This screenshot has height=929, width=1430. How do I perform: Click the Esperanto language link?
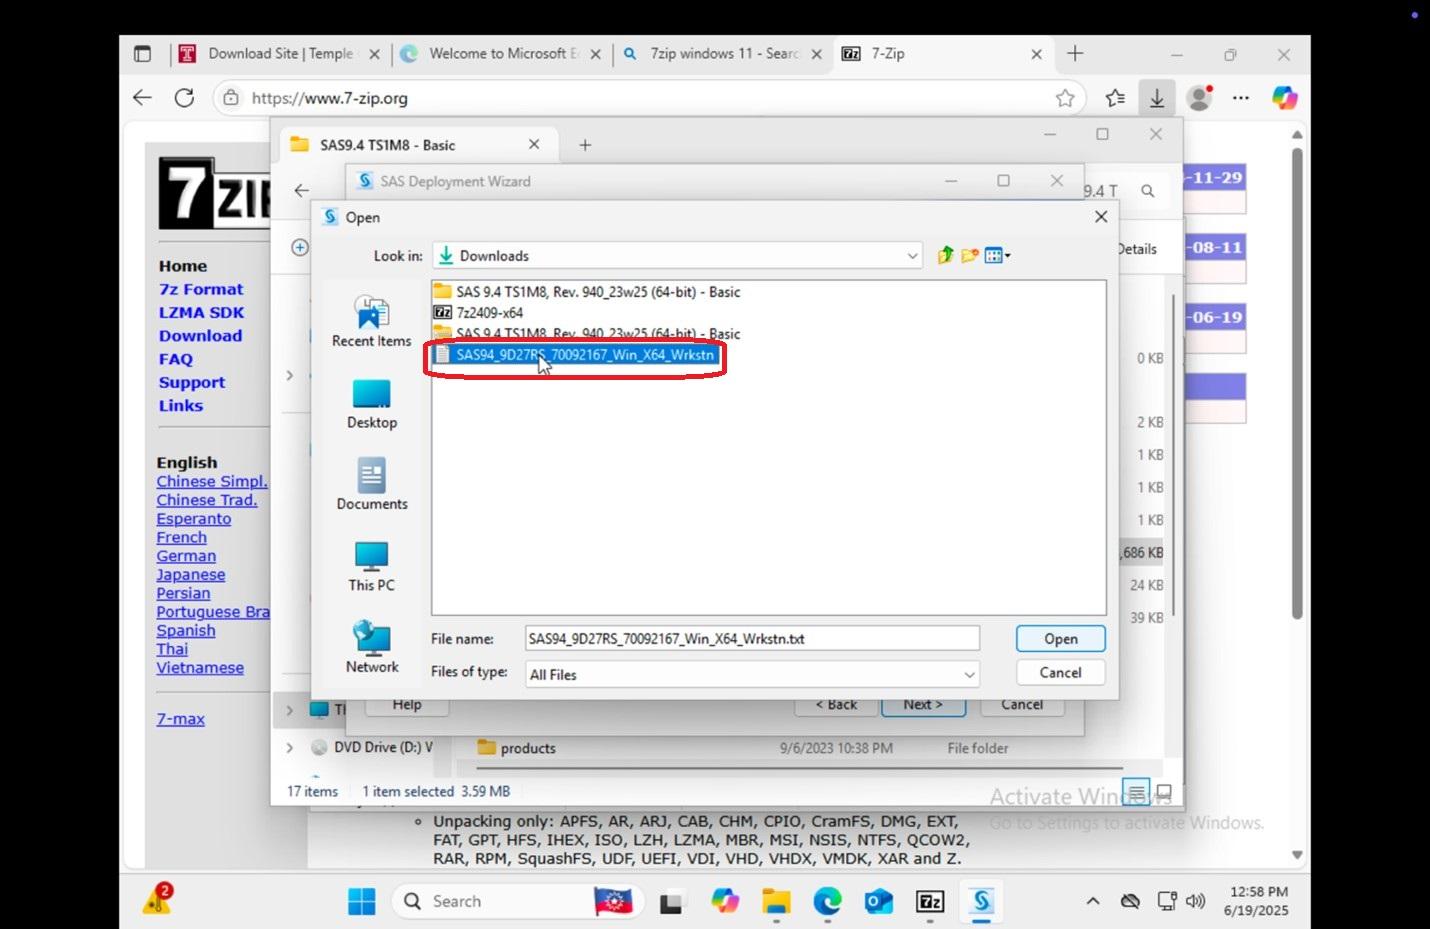pyautogui.click(x=193, y=519)
